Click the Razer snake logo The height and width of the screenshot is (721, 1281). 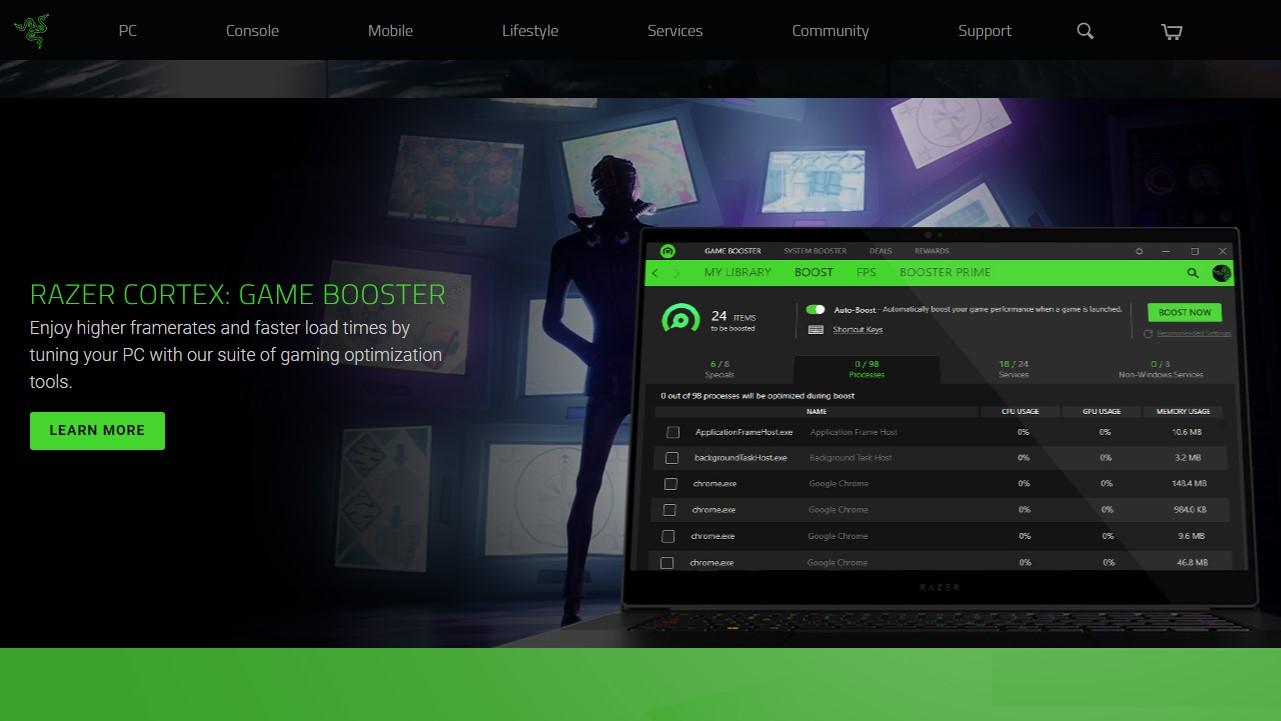pyautogui.click(x=31, y=30)
